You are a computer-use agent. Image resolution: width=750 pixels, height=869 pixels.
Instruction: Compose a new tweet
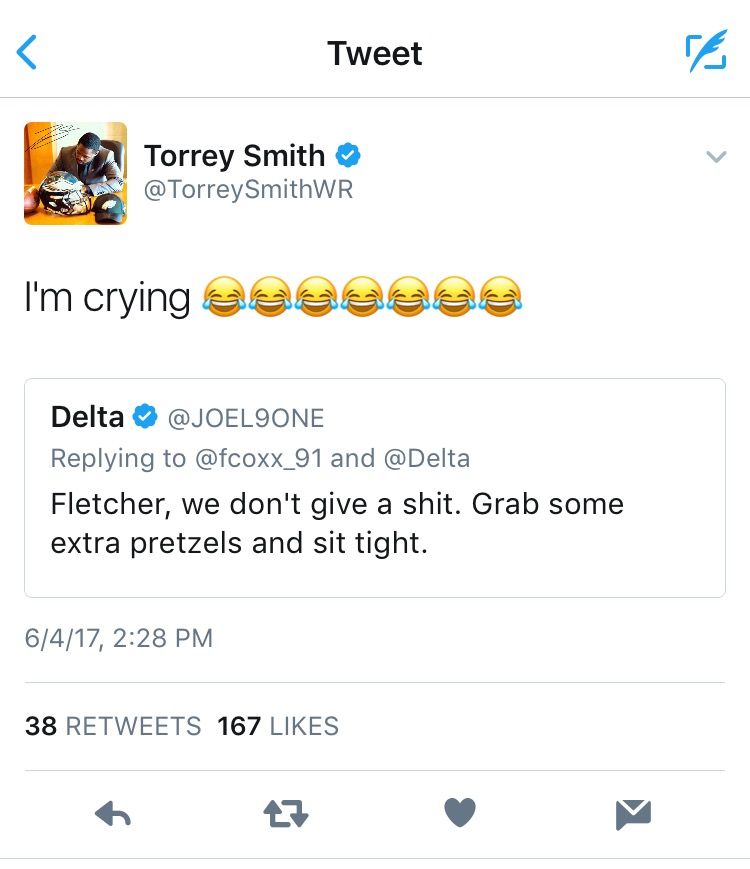point(705,52)
